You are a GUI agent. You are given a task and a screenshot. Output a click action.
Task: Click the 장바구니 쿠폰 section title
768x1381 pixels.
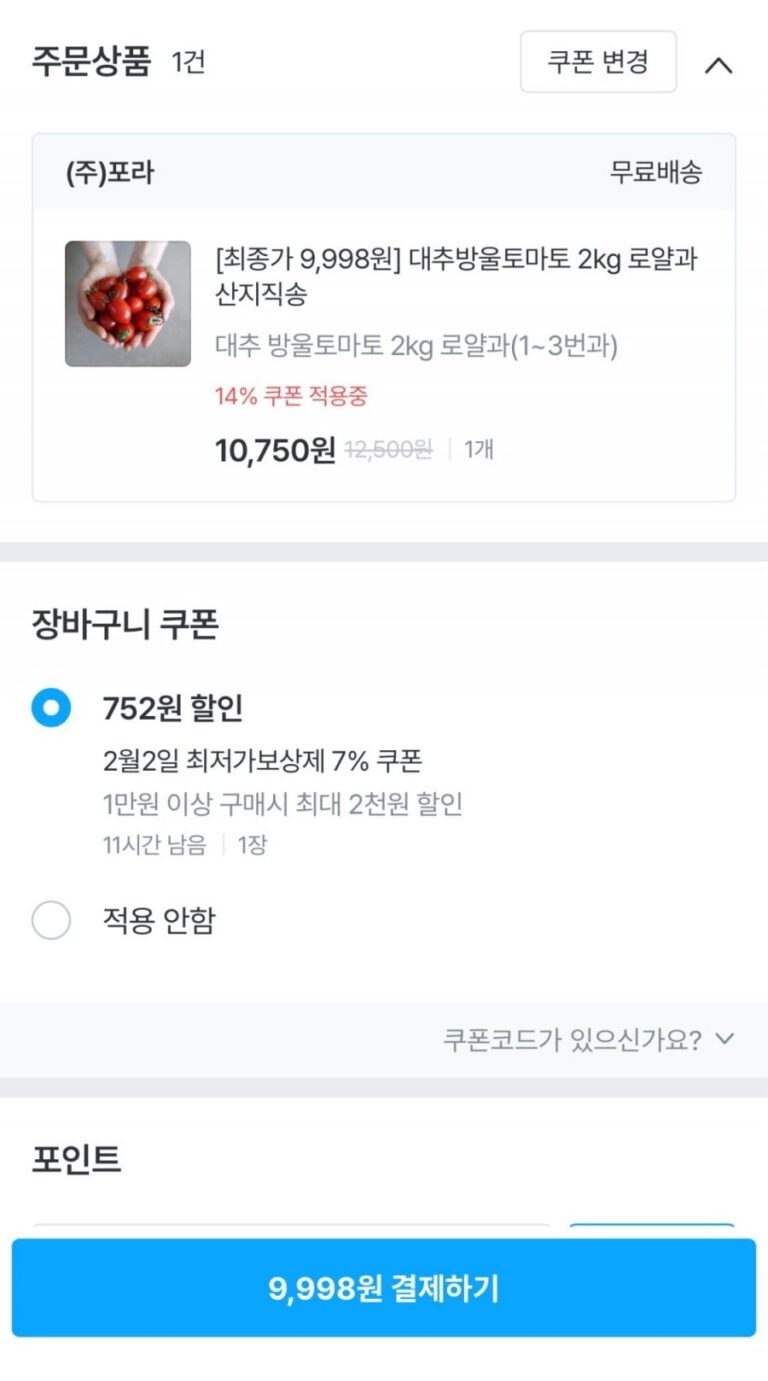(125, 625)
